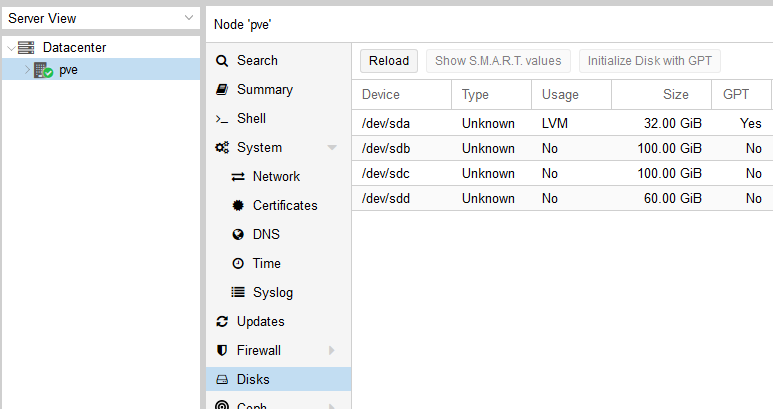
Task: Expand the pve tree node
Action: tap(27, 69)
